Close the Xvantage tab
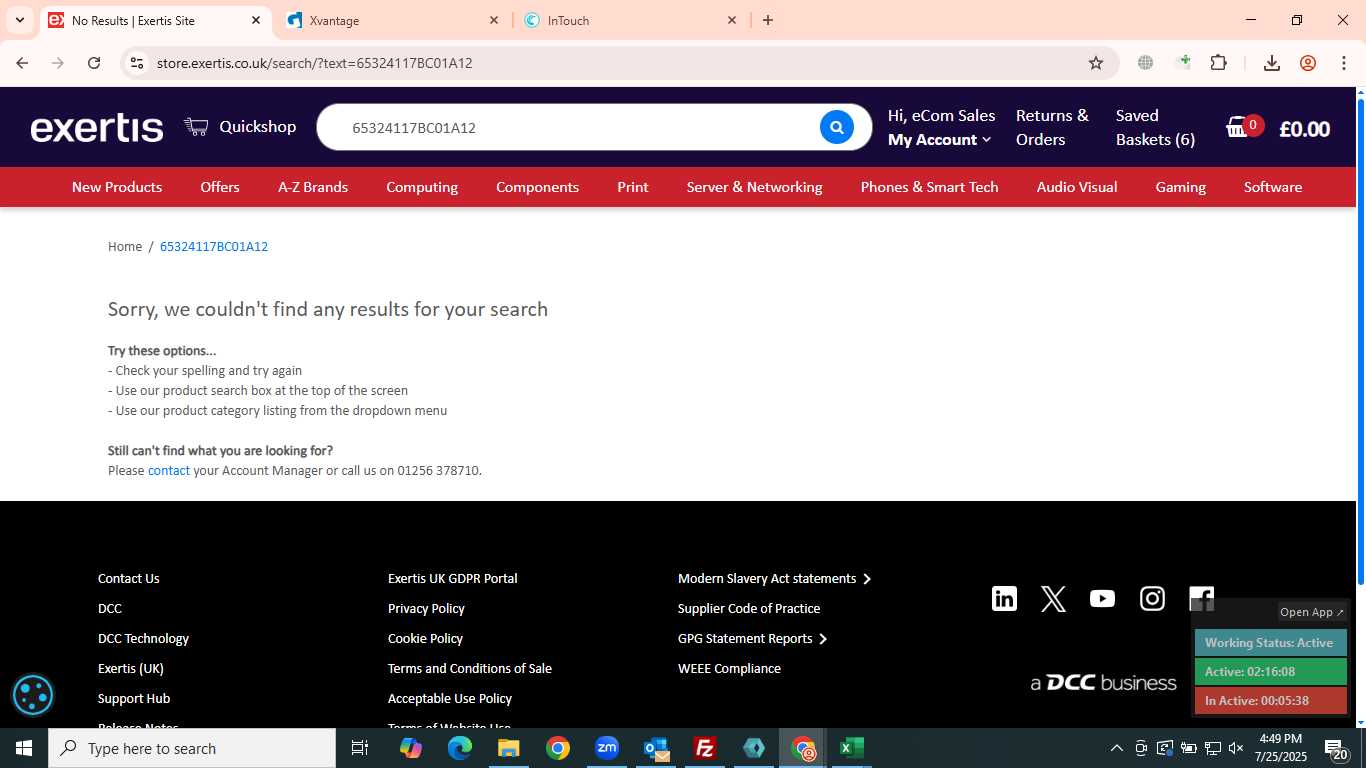Screen dimensions: 1366x768 click(494, 20)
